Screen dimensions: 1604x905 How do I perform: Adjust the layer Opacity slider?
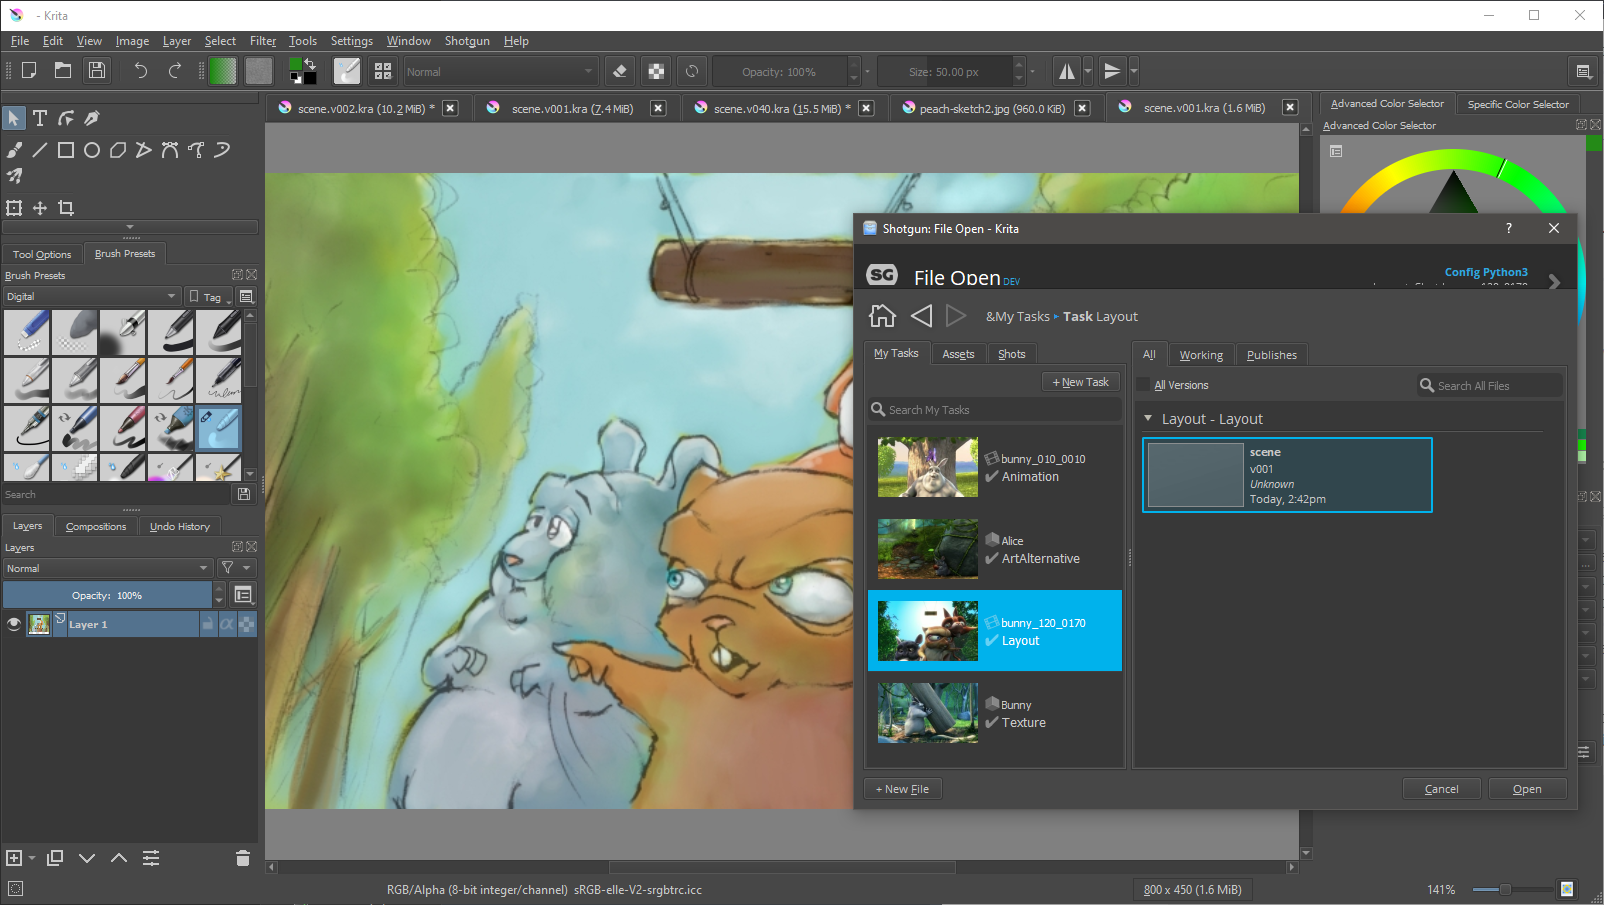point(107,595)
